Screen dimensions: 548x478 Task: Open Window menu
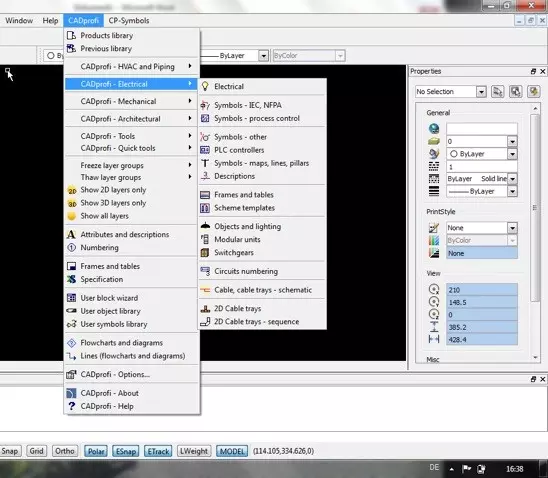tap(19, 21)
